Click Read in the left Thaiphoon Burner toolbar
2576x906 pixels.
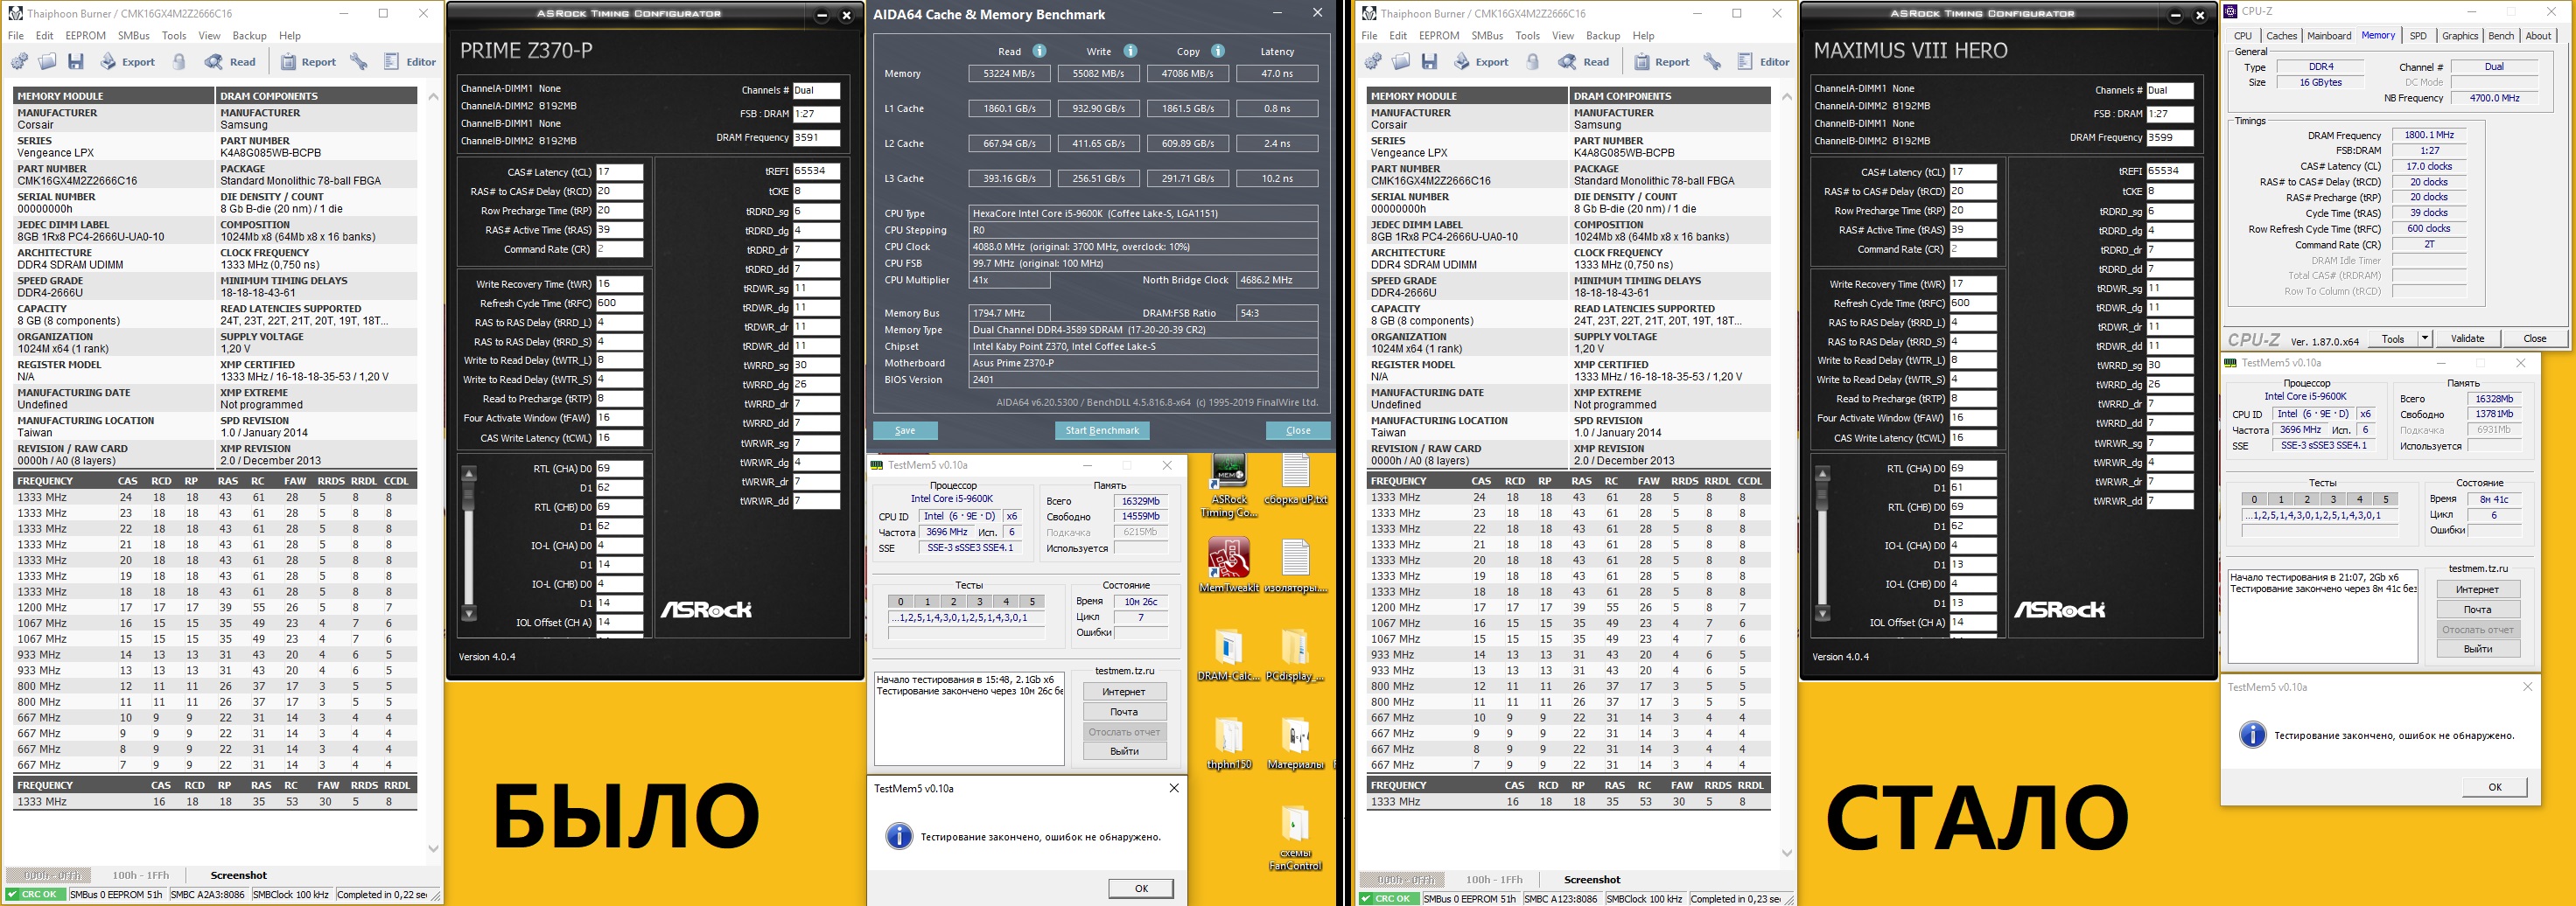(231, 62)
